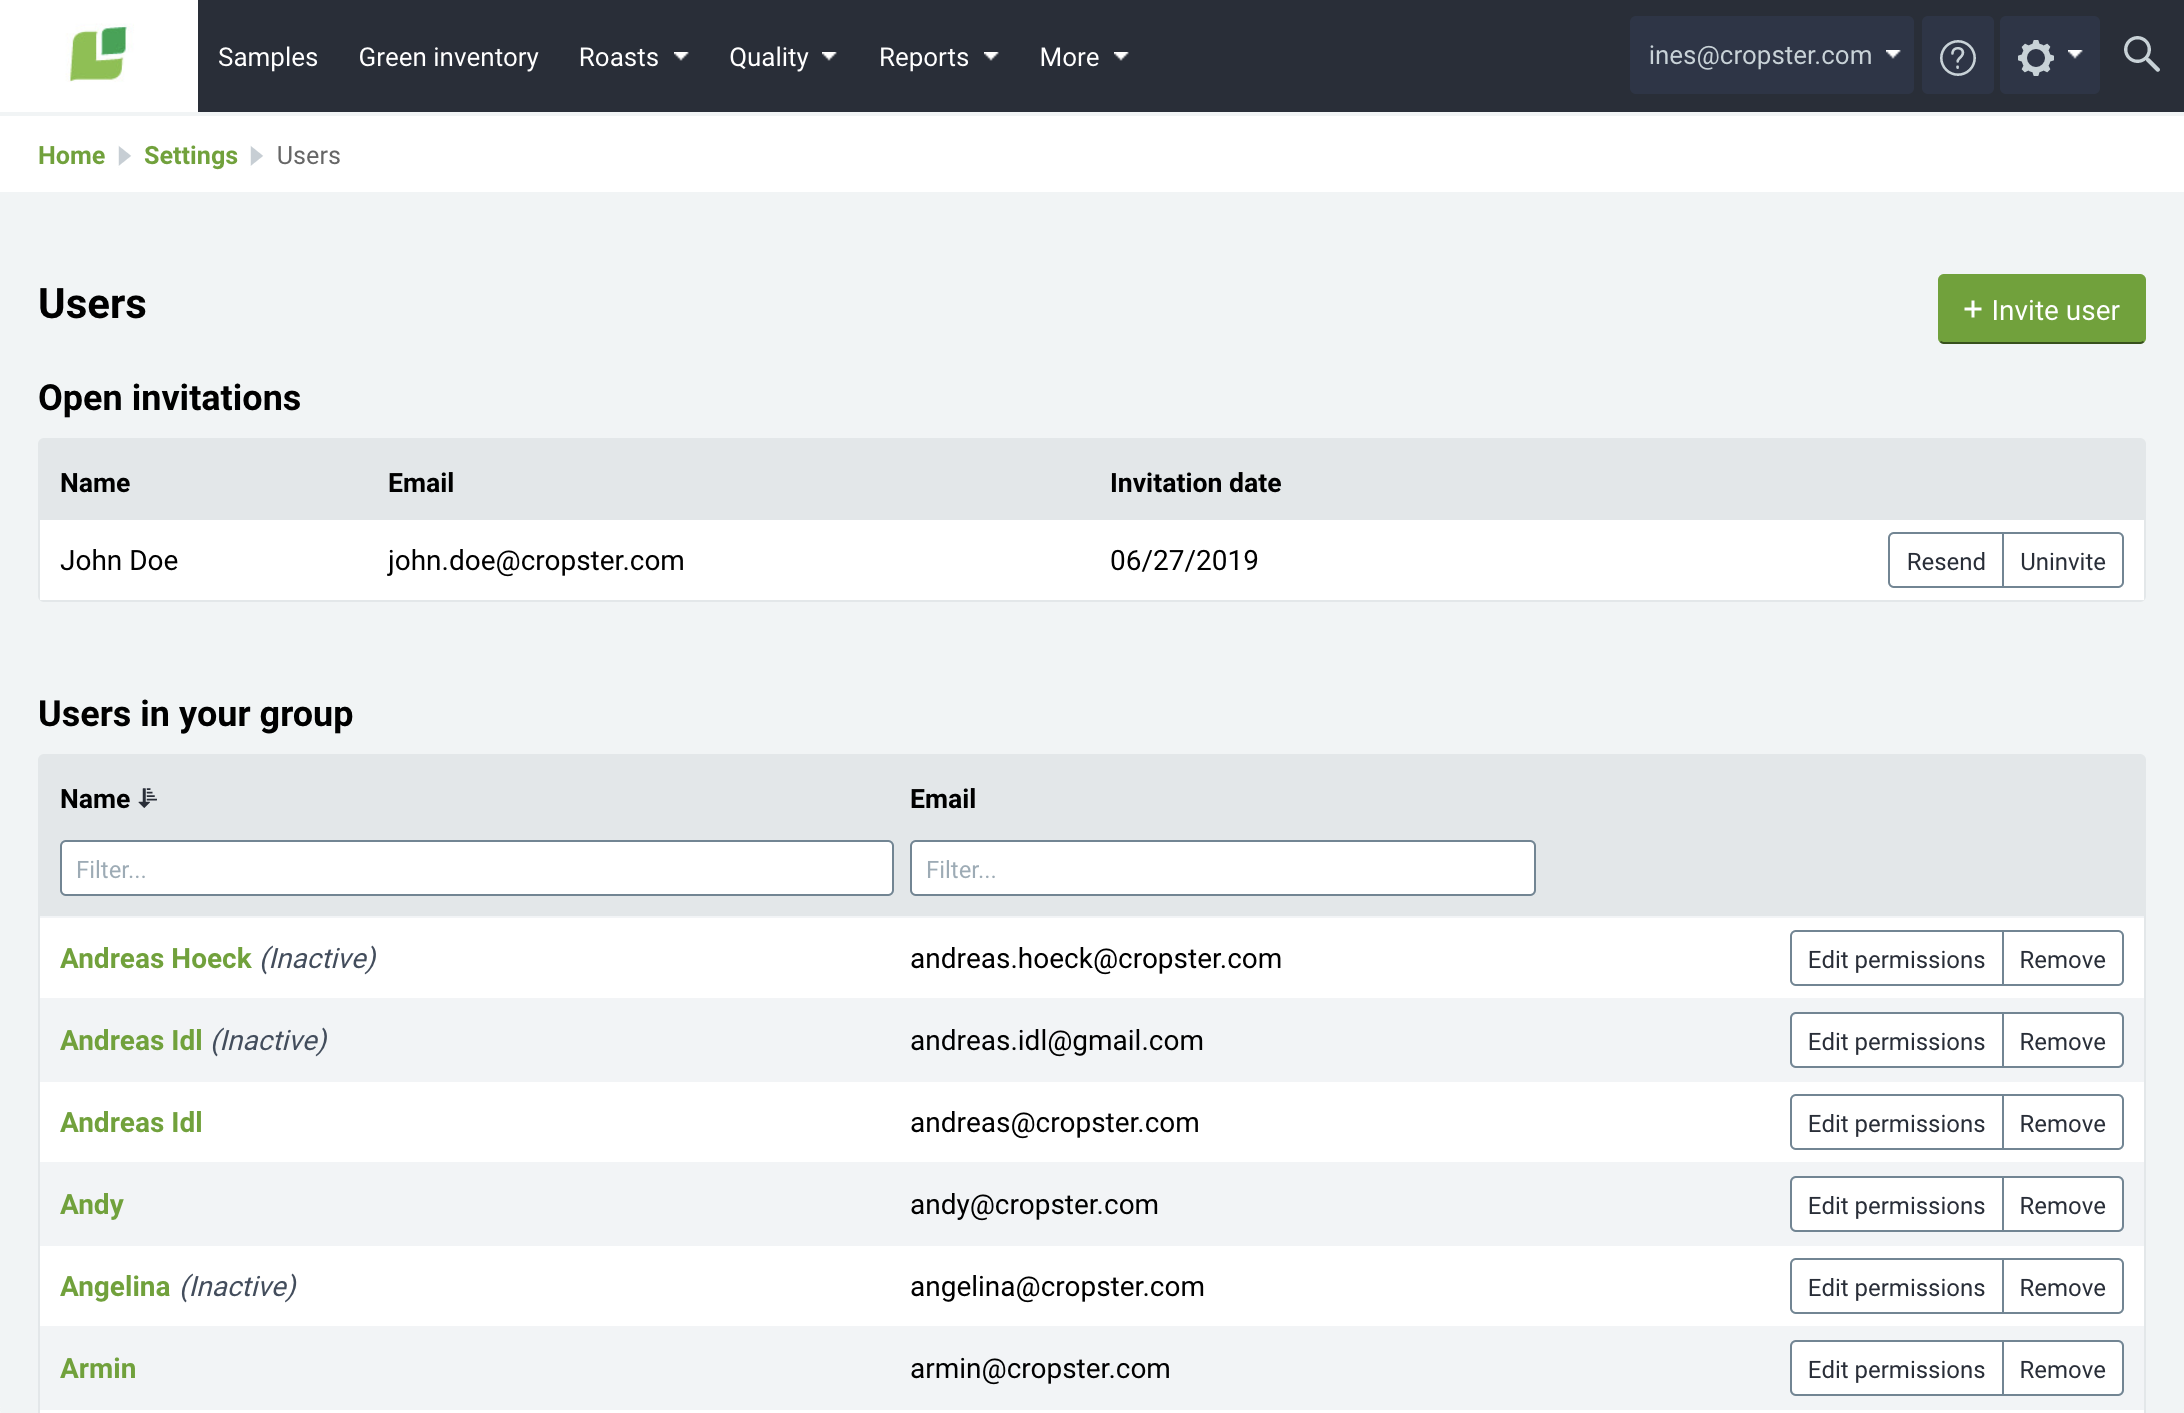The image size is (2184, 1413).
Task: Expand the Roasts dropdown menu
Action: click(x=634, y=57)
